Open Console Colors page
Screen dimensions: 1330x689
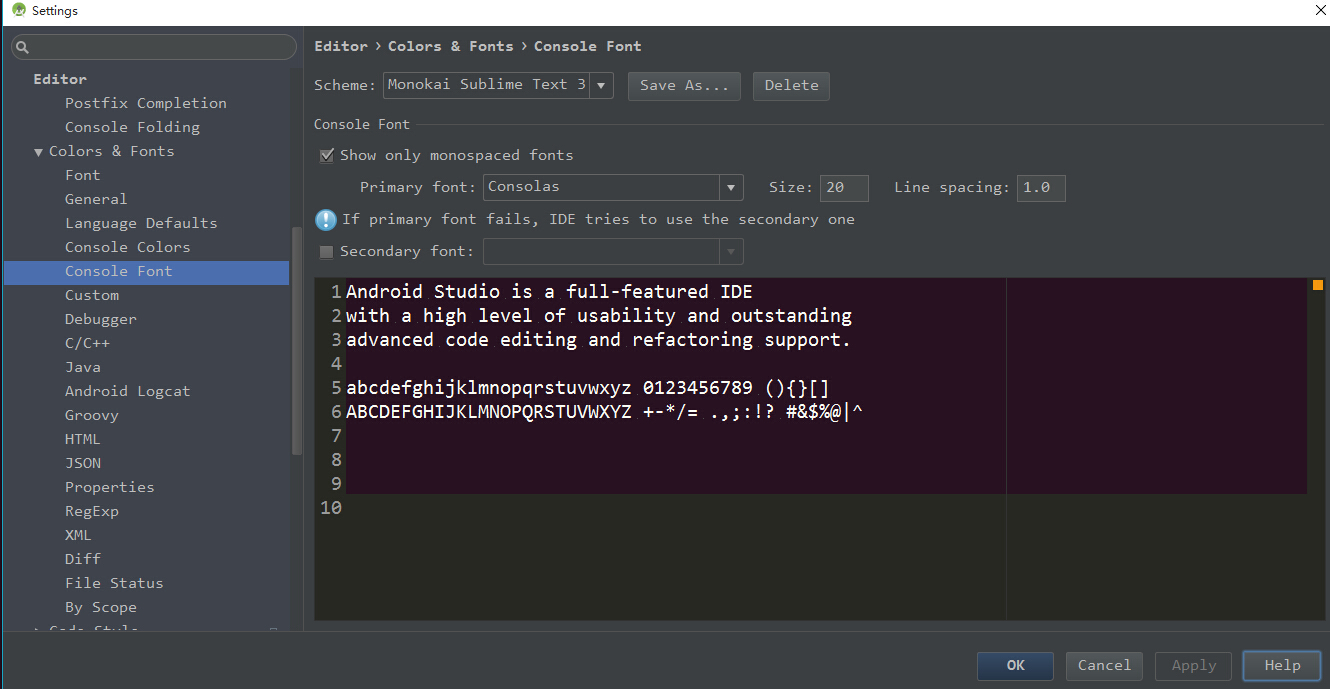127,247
